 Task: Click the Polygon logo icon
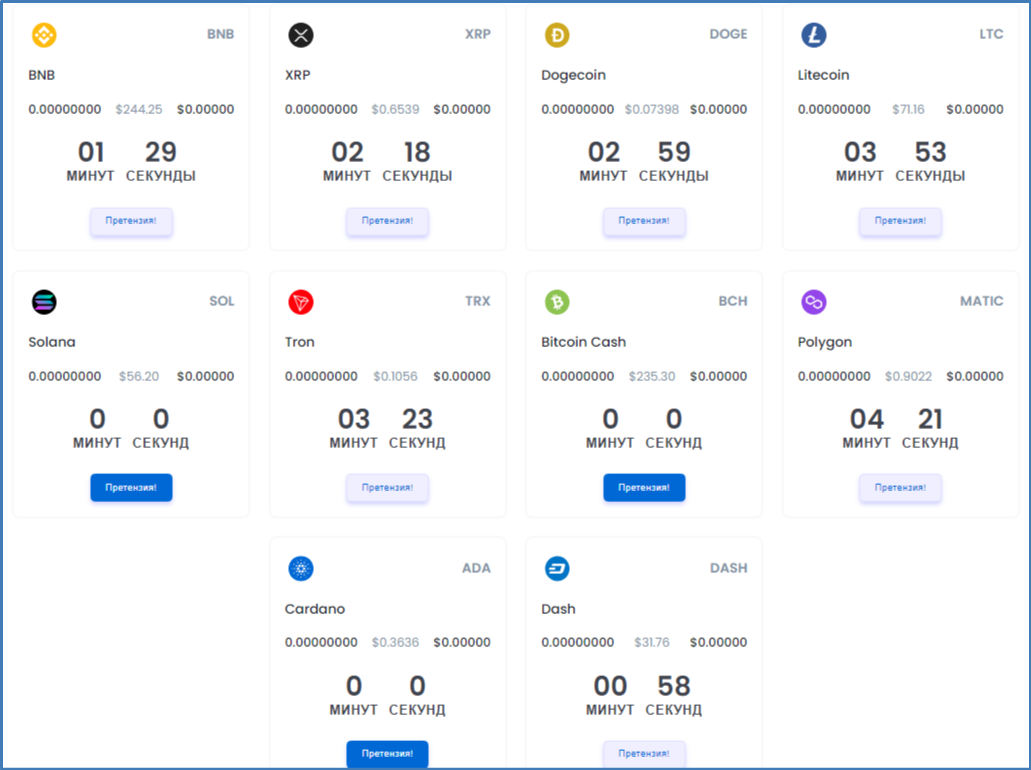pos(813,302)
